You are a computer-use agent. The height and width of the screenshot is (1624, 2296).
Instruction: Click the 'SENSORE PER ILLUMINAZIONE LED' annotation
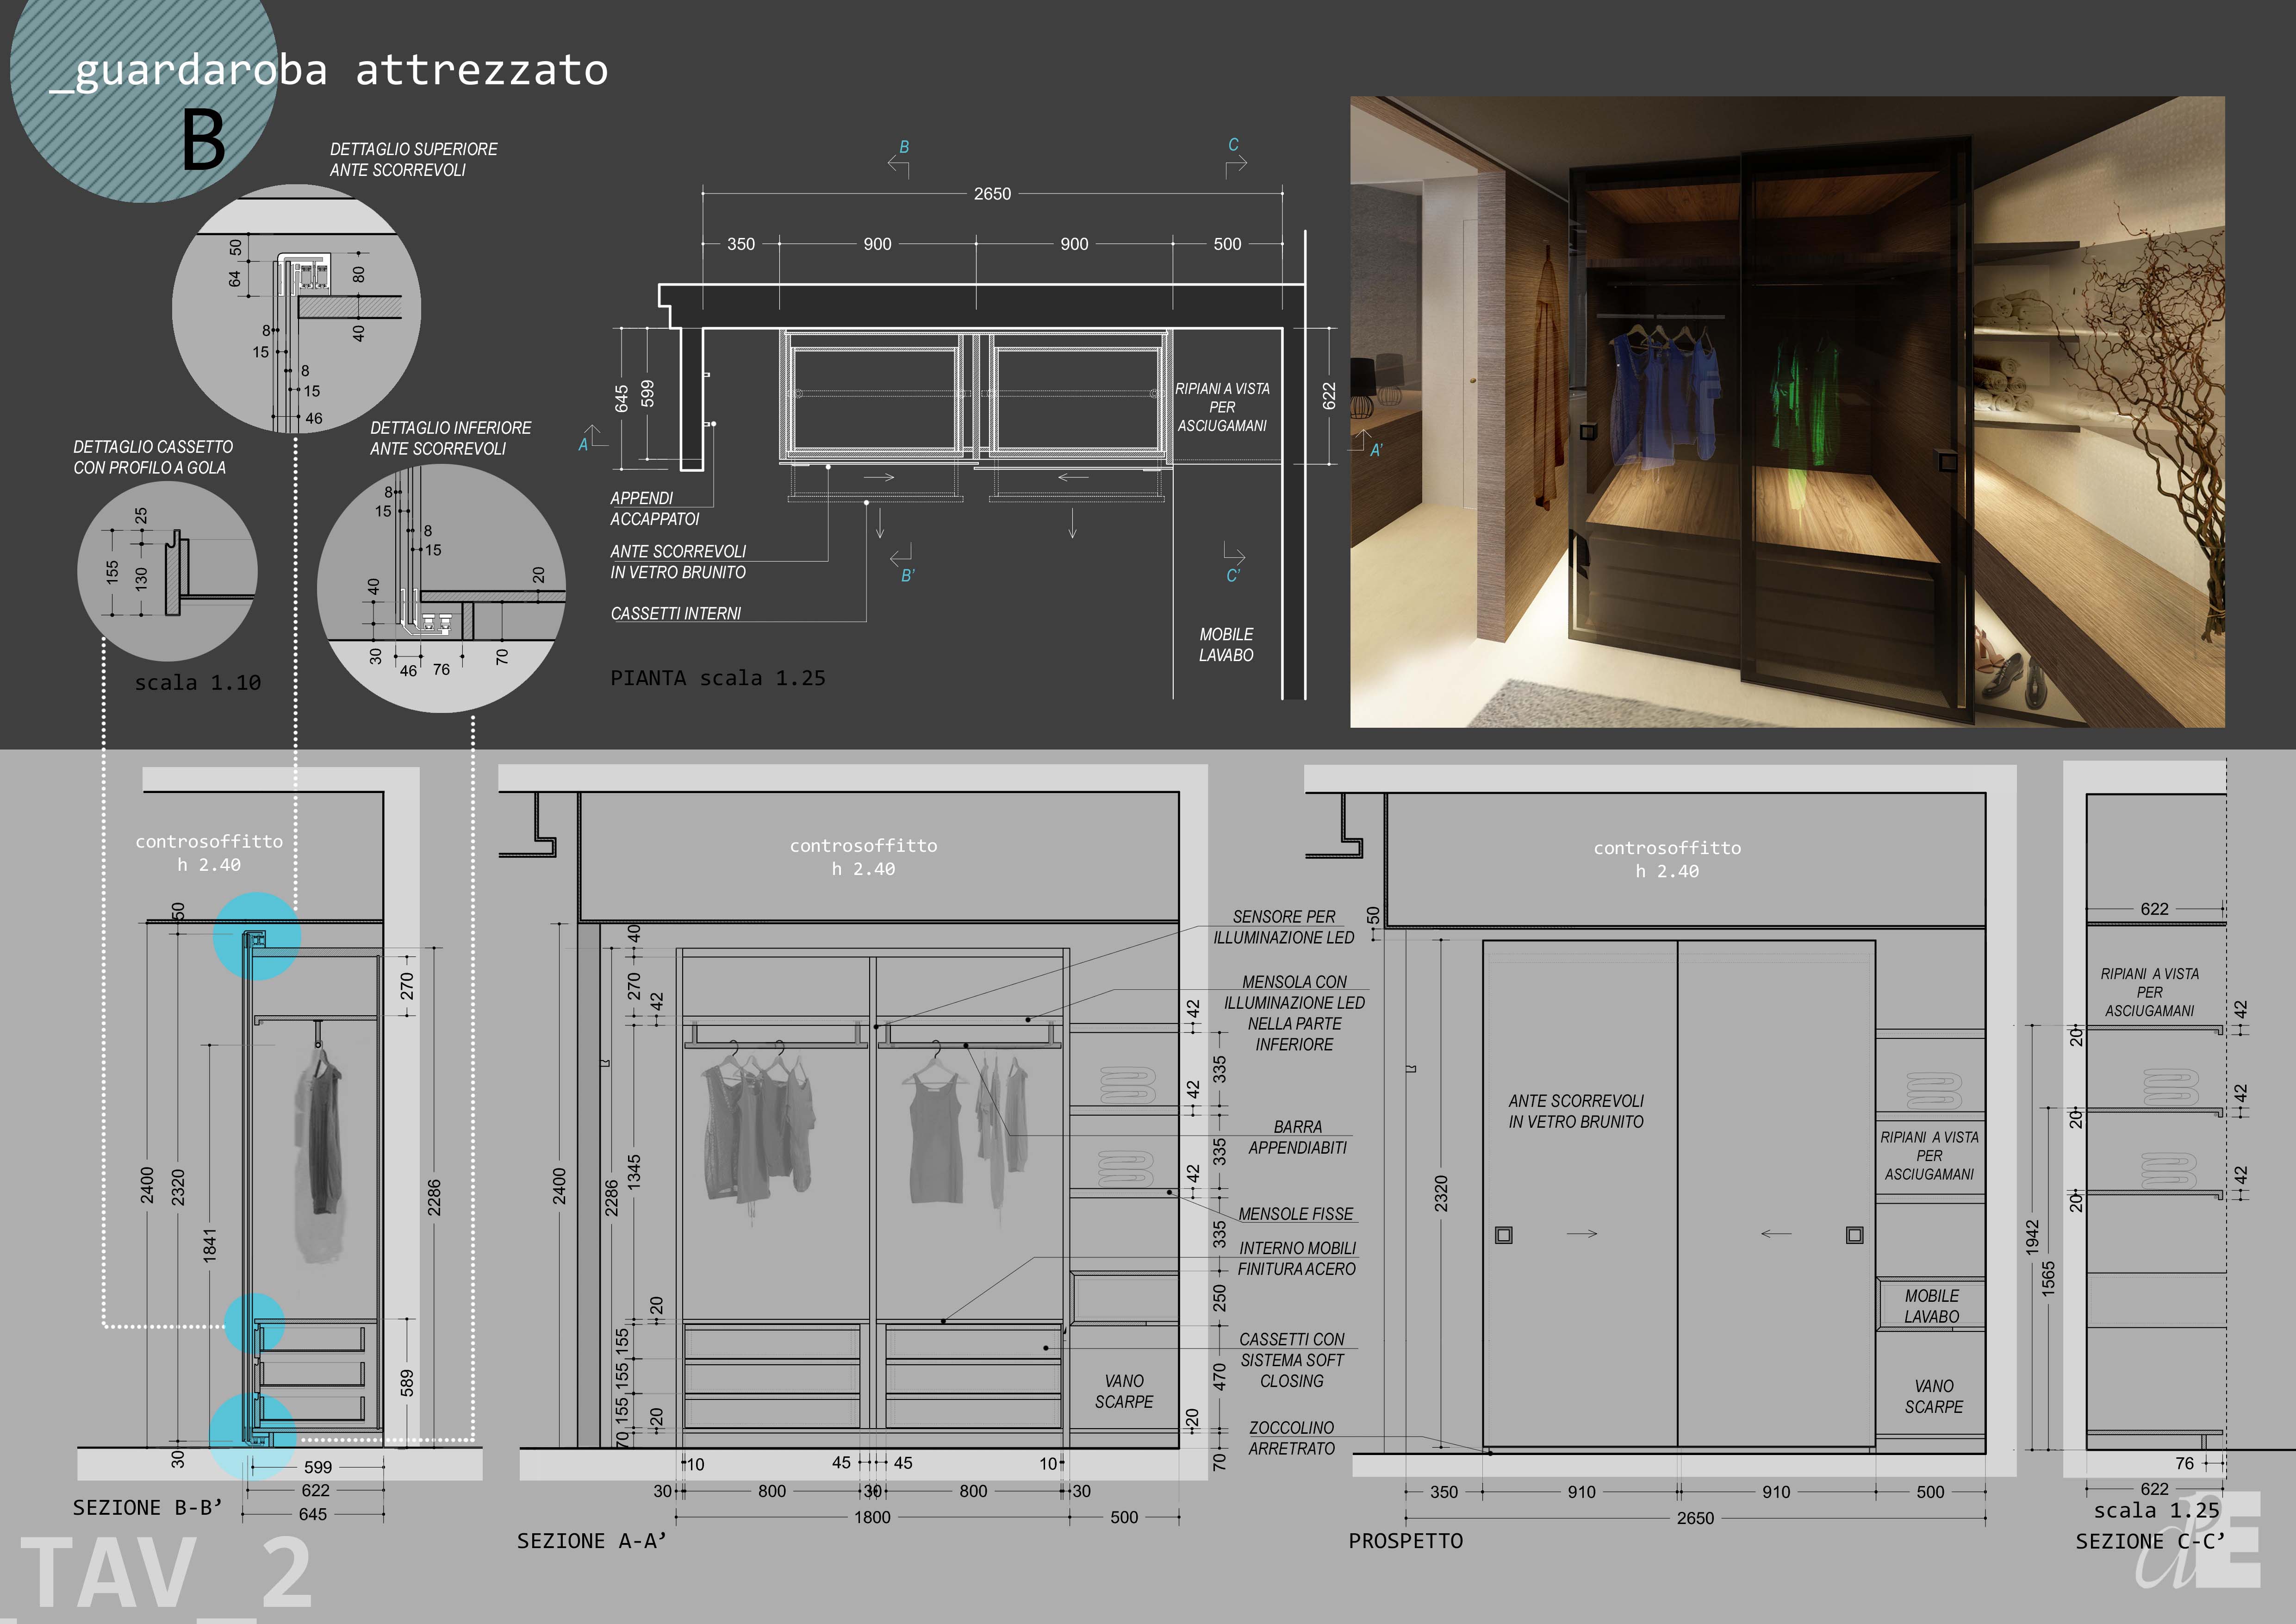tap(1283, 927)
